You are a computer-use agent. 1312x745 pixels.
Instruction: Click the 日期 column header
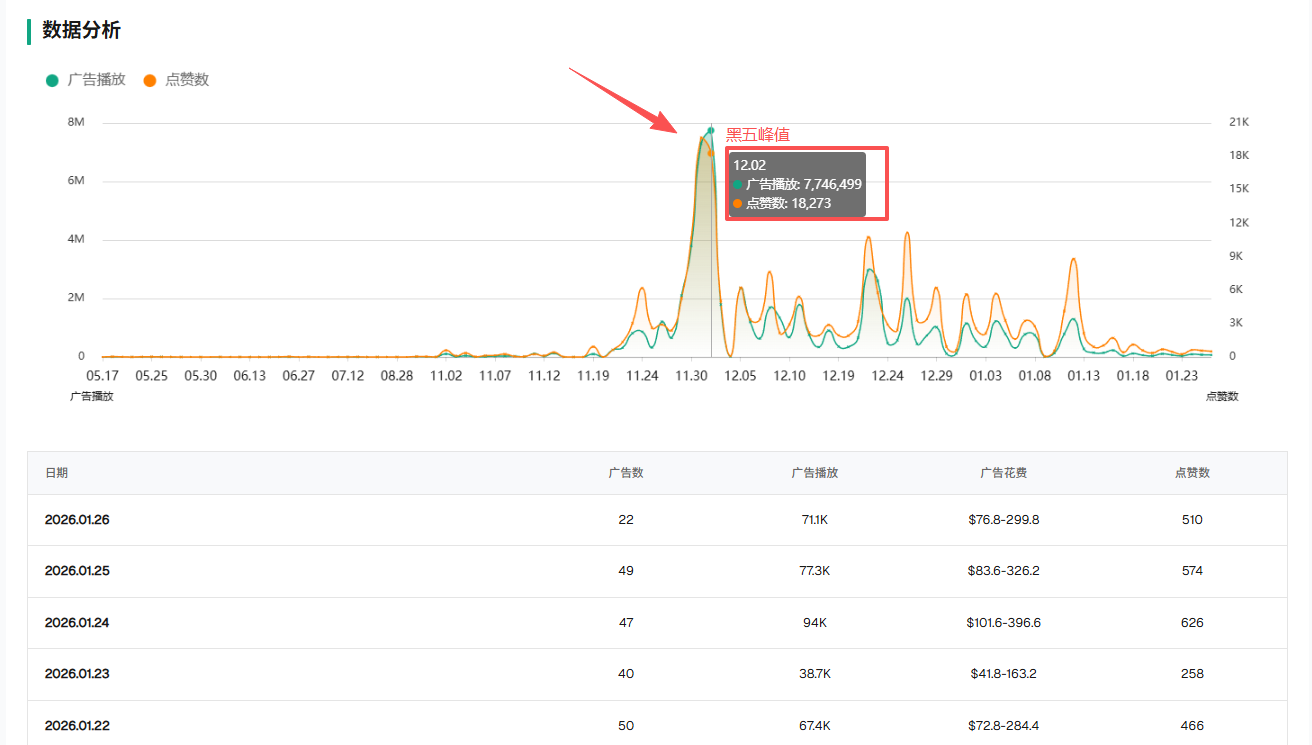[57, 473]
